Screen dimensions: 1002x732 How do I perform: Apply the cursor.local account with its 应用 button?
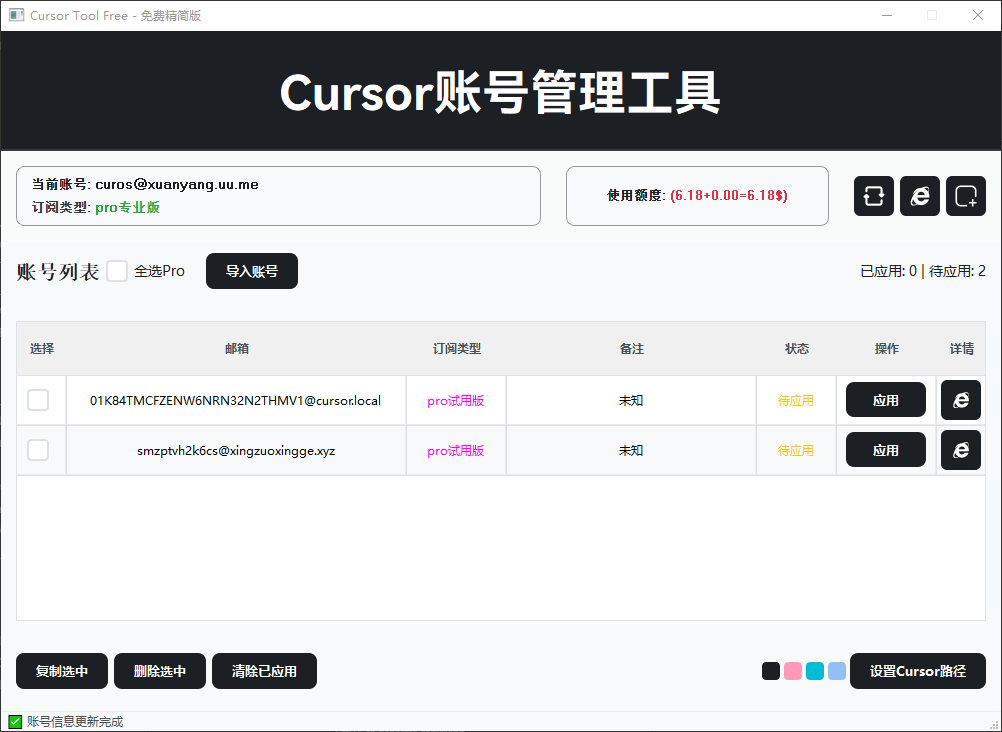885,399
